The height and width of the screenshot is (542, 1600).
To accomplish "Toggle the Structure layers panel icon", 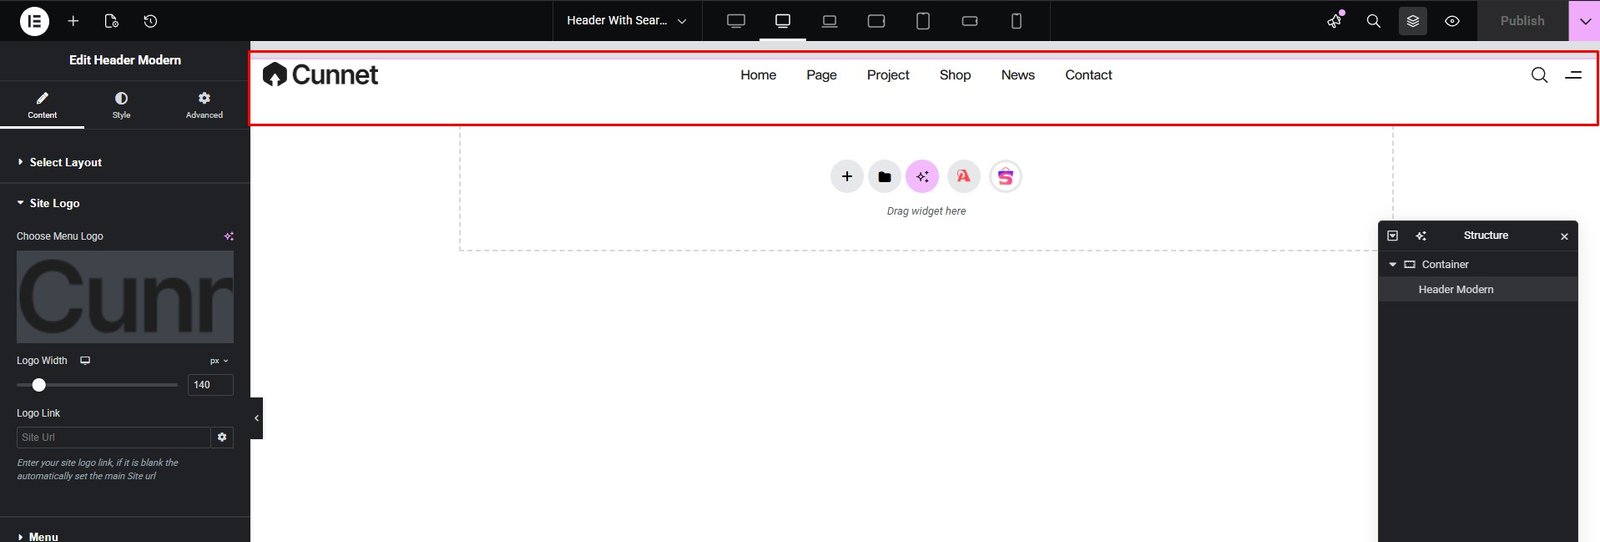I will pyautogui.click(x=1413, y=21).
